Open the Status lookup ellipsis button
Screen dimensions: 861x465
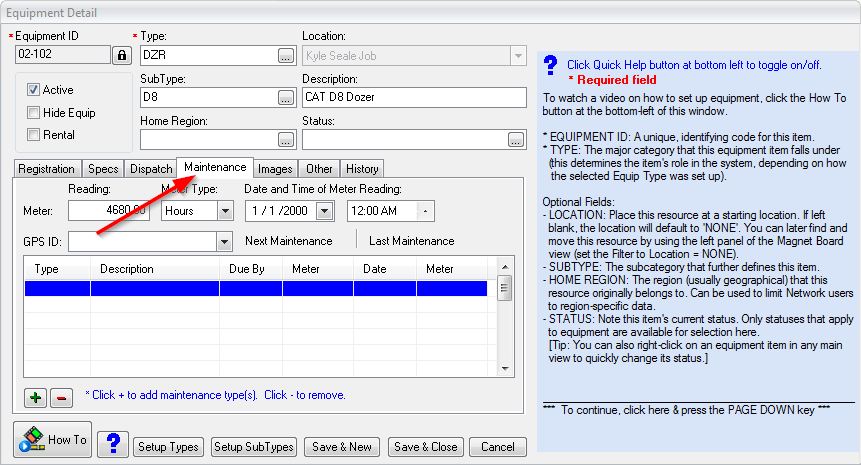point(516,140)
